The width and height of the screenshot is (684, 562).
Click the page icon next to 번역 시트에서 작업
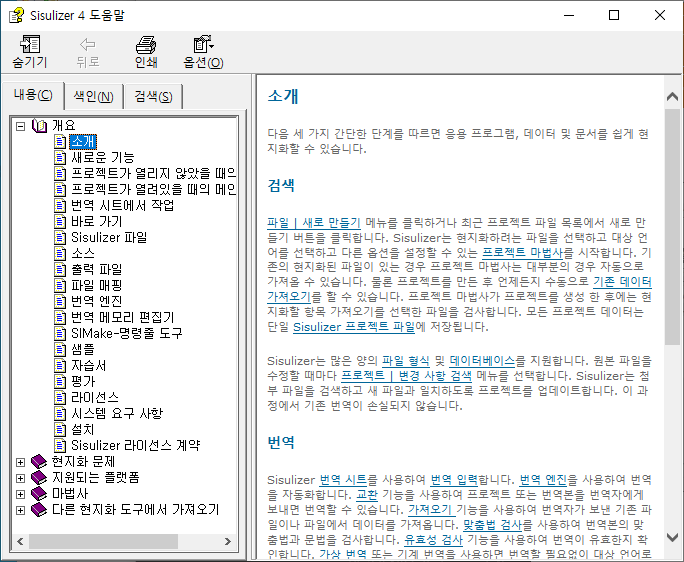click(60, 206)
